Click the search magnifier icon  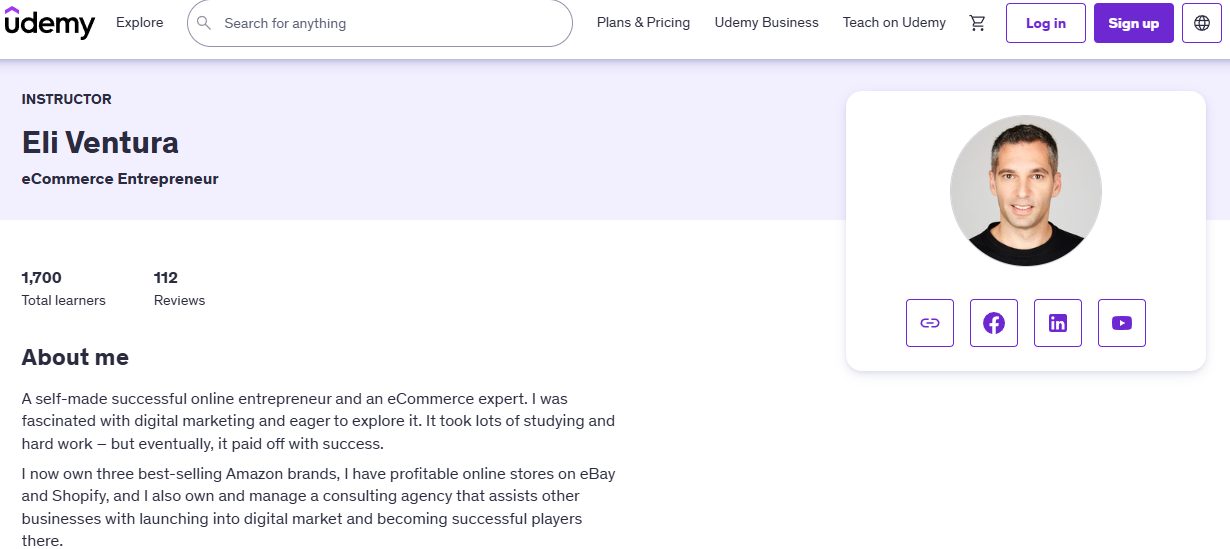click(x=204, y=23)
